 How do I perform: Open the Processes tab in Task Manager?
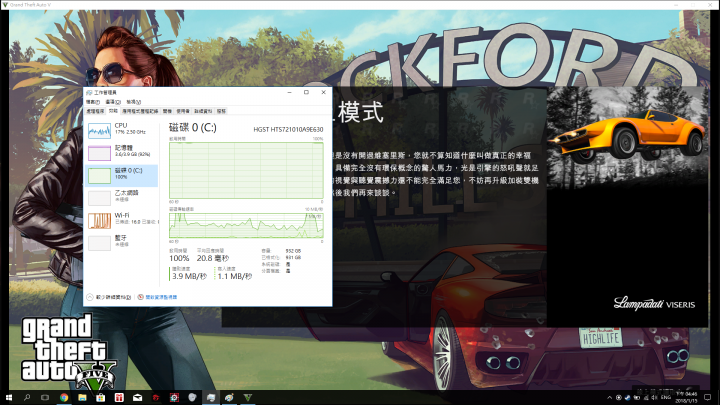(x=96, y=111)
